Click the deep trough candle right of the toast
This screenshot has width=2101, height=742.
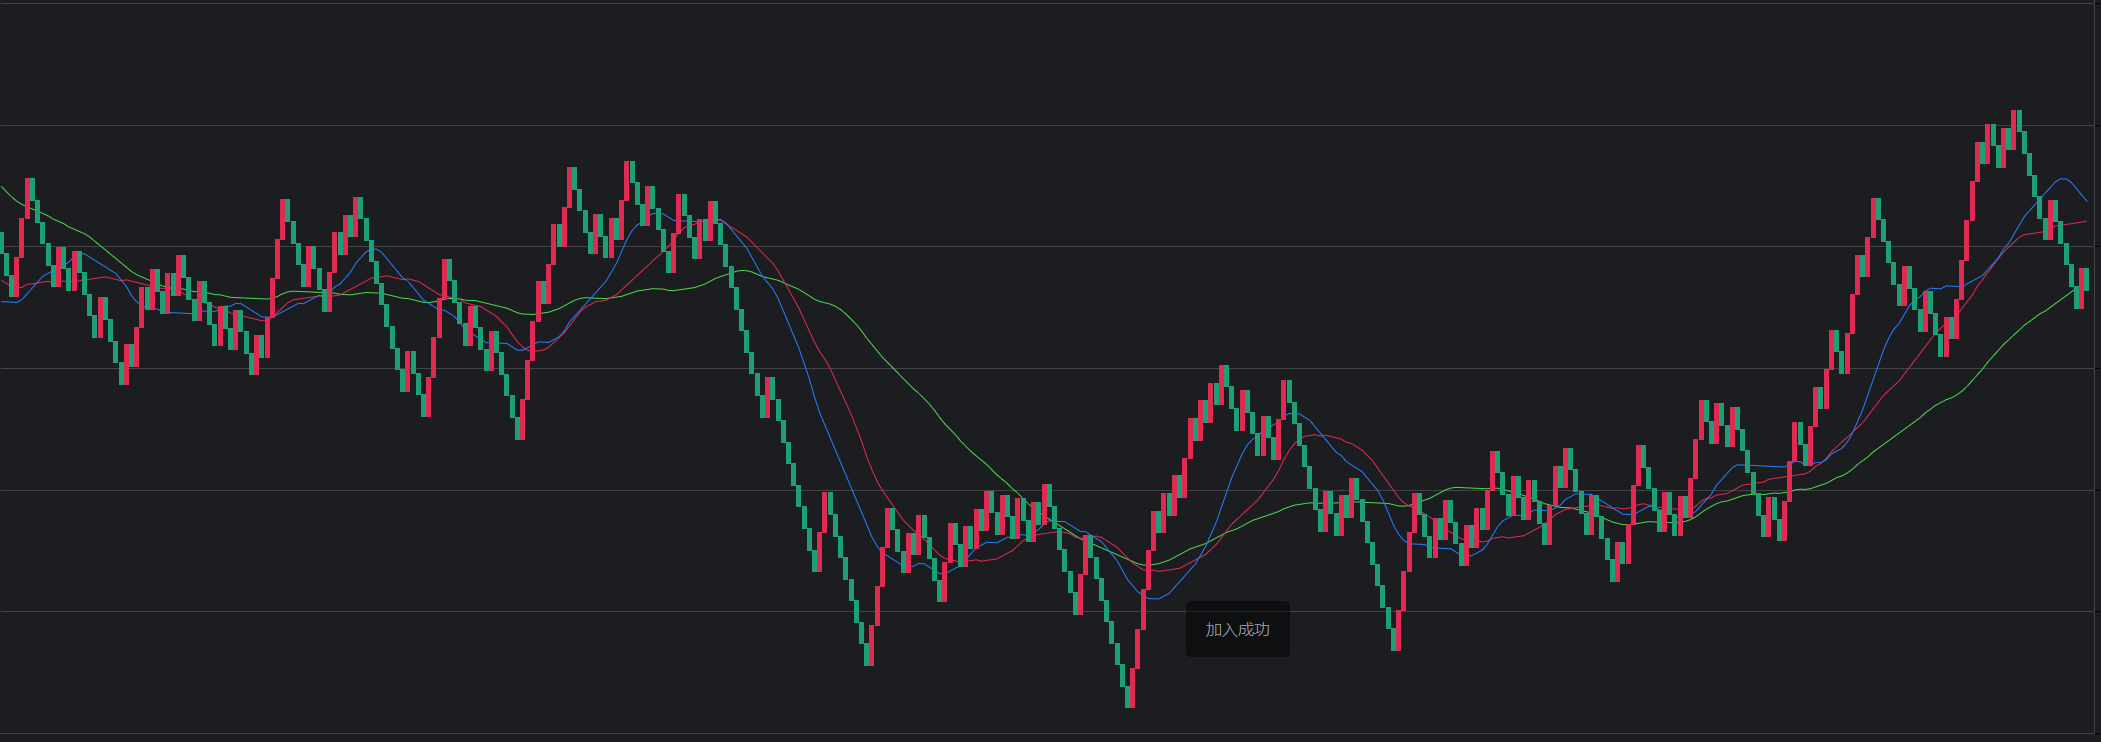point(1394,628)
